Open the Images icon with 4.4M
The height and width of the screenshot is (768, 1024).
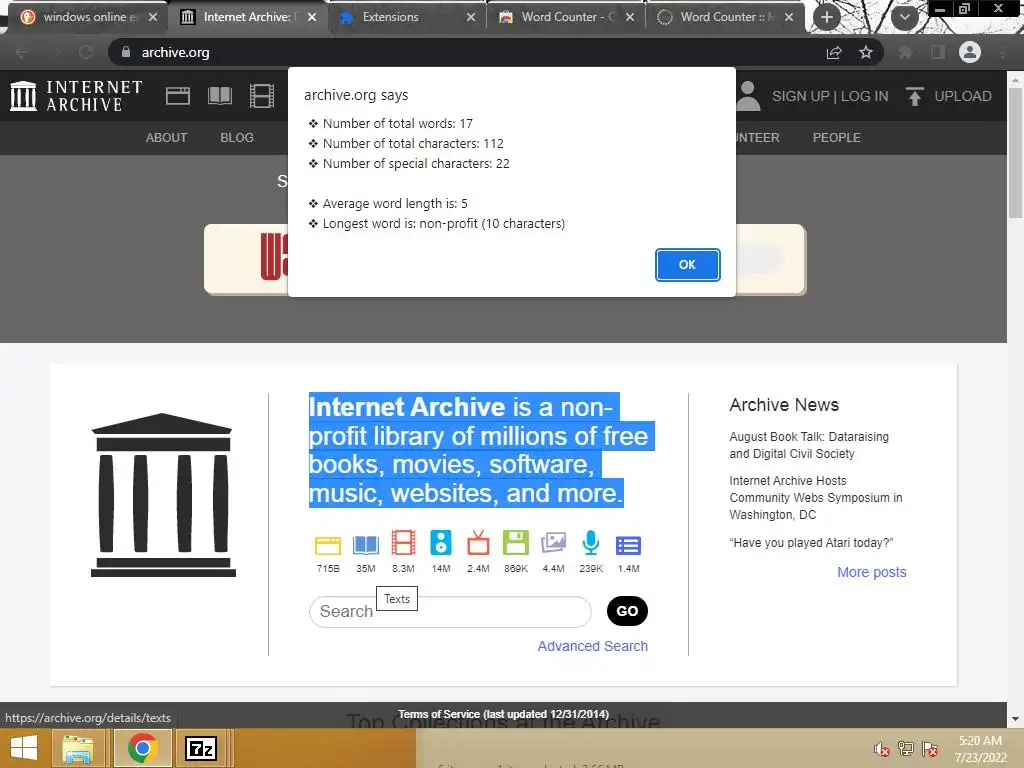coord(553,543)
